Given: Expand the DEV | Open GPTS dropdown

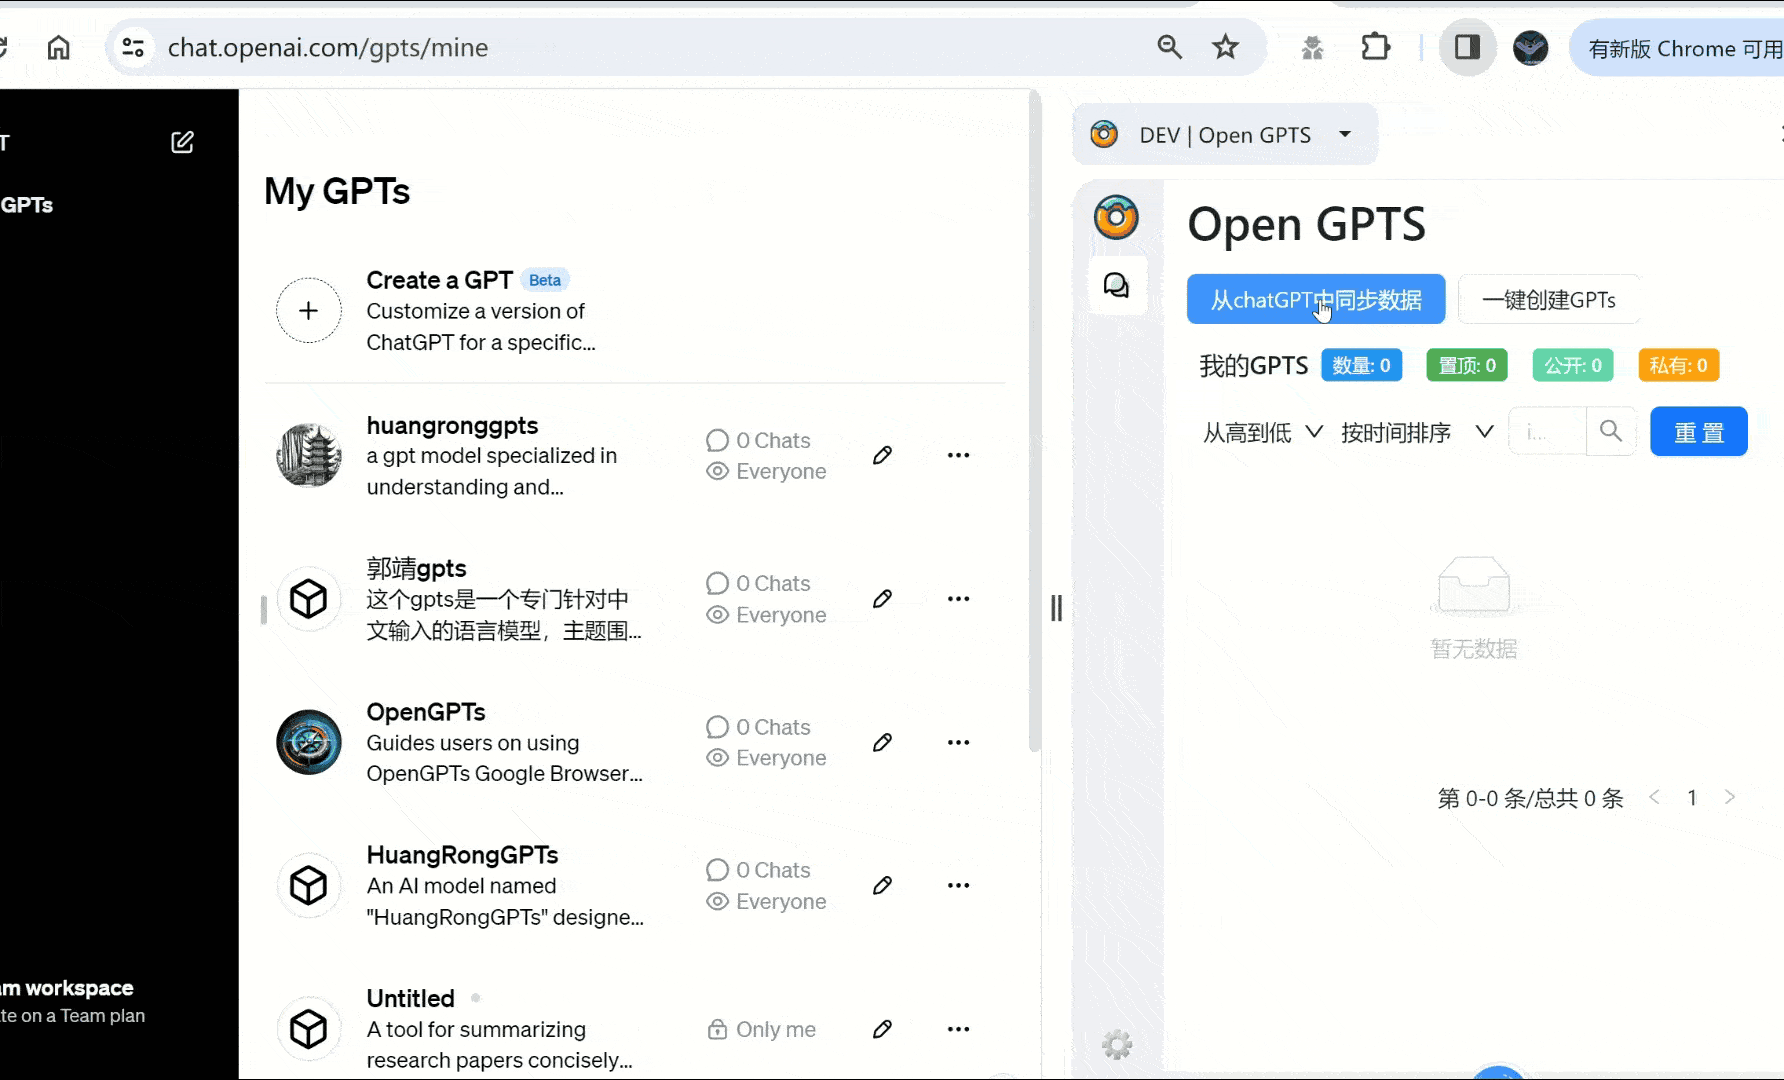Looking at the screenshot, I should [1345, 134].
